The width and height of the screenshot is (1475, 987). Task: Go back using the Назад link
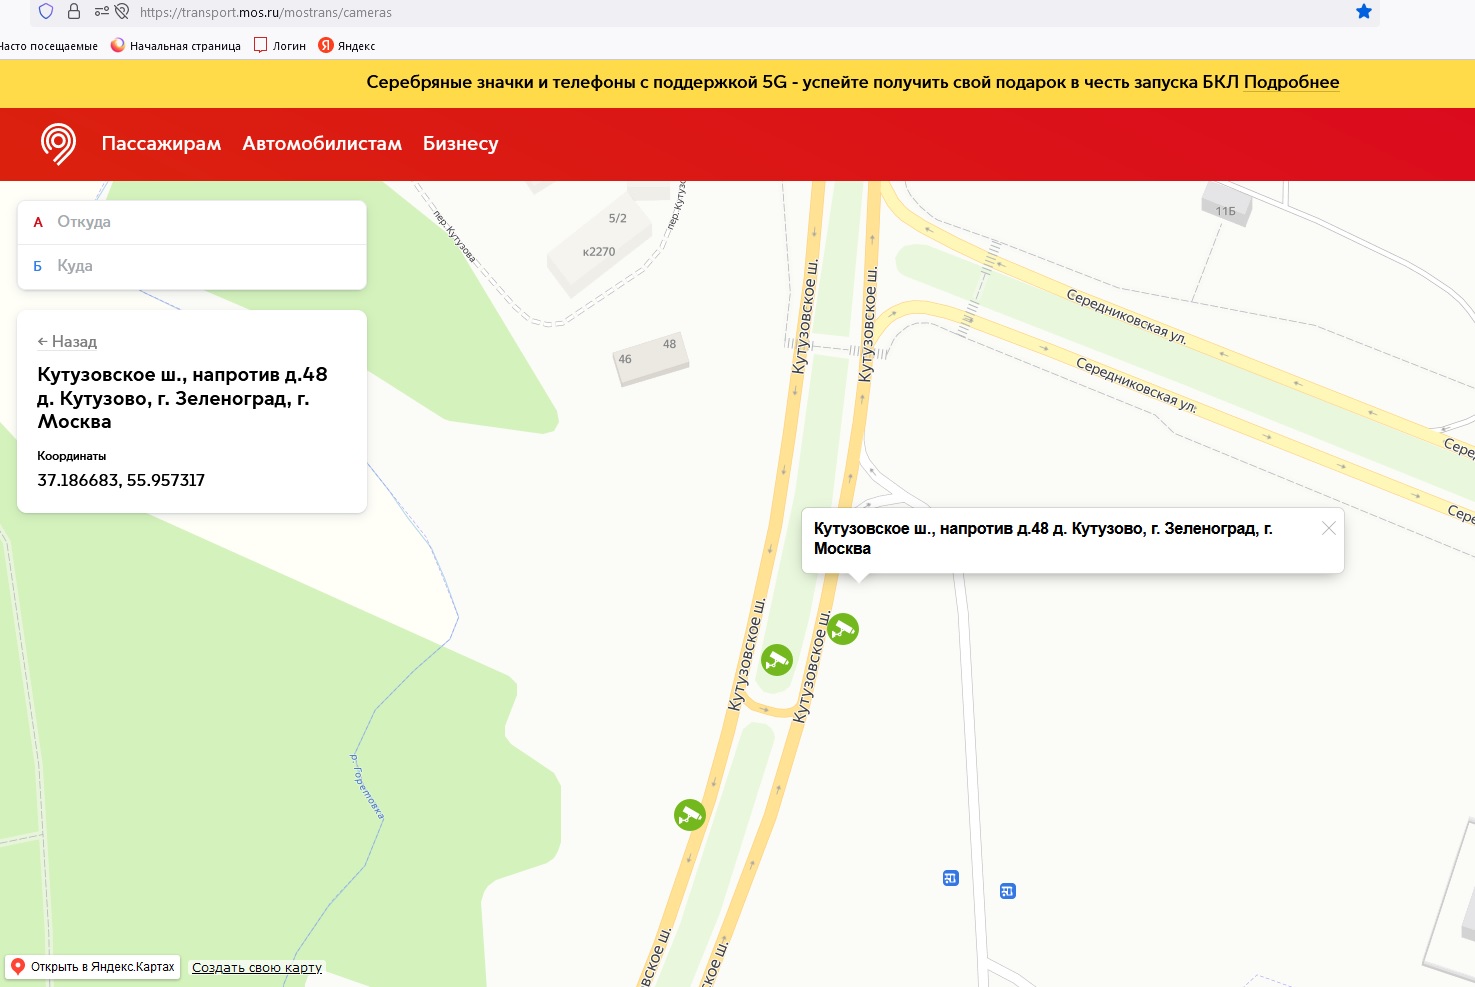coord(67,342)
